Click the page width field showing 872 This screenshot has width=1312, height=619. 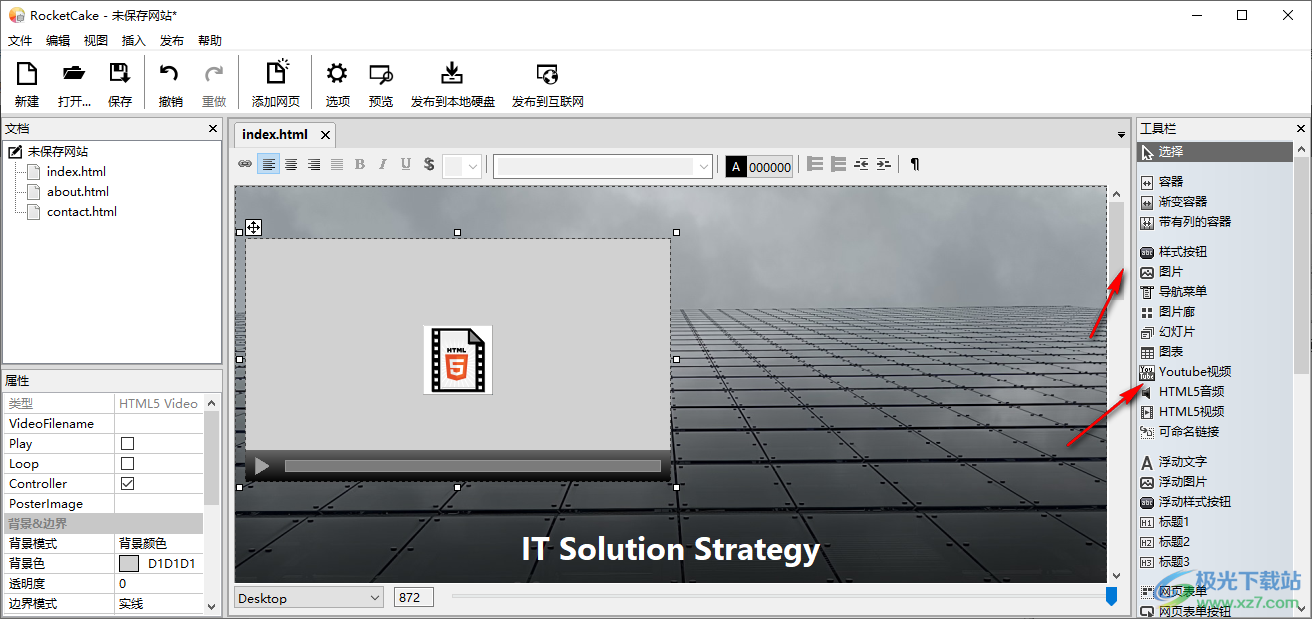tap(413, 598)
